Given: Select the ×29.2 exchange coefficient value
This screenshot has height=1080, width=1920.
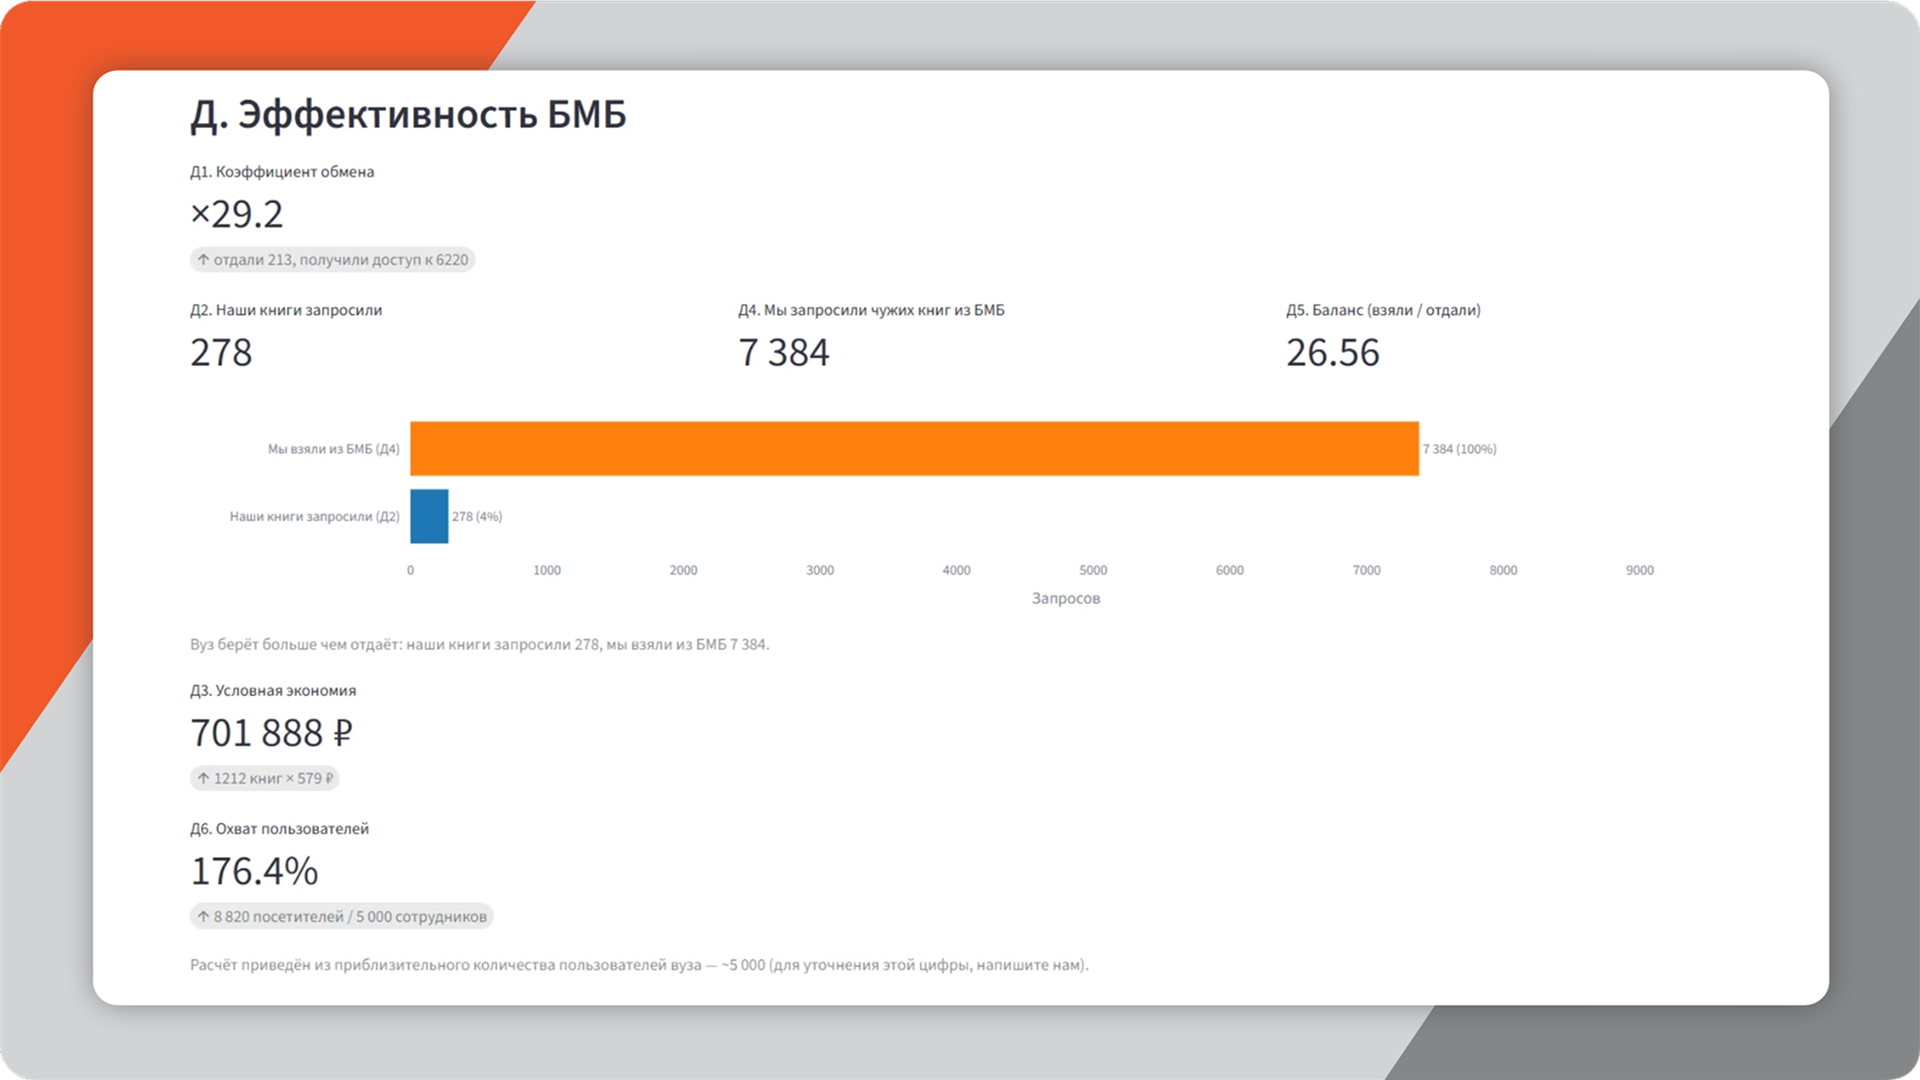Looking at the screenshot, I should click(x=237, y=214).
